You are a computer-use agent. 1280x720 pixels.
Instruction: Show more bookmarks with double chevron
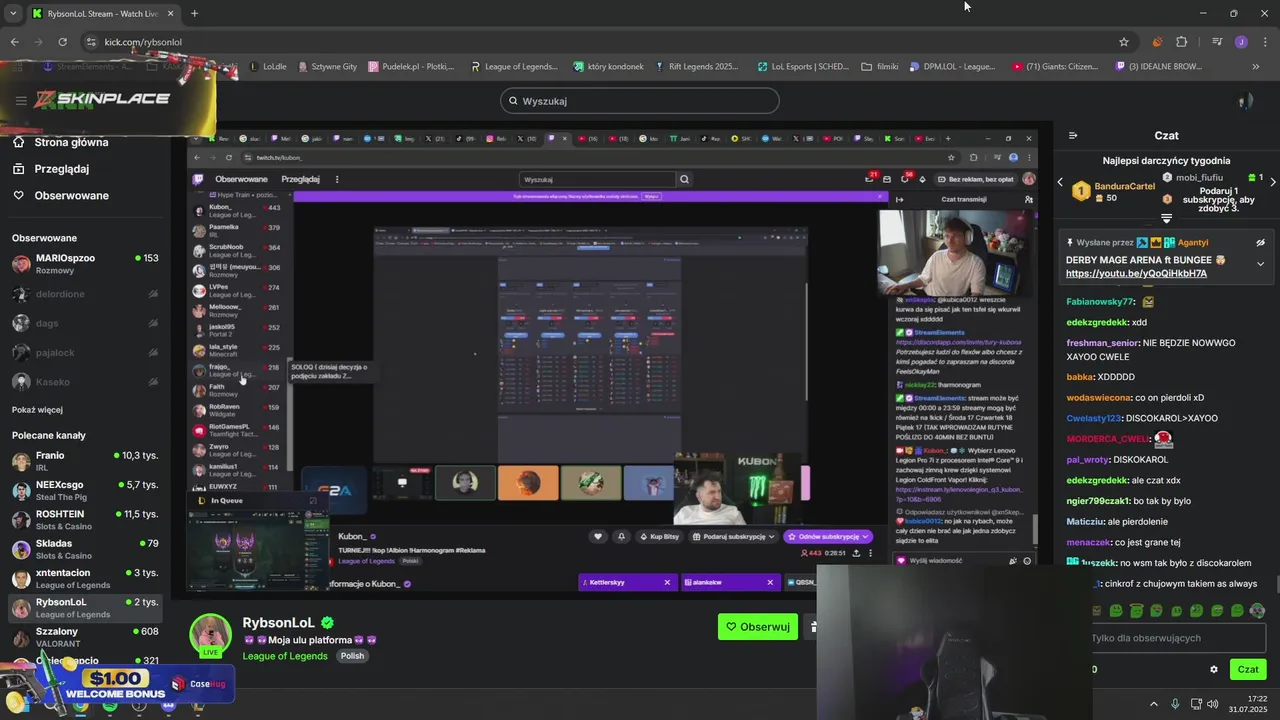click(1256, 67)
